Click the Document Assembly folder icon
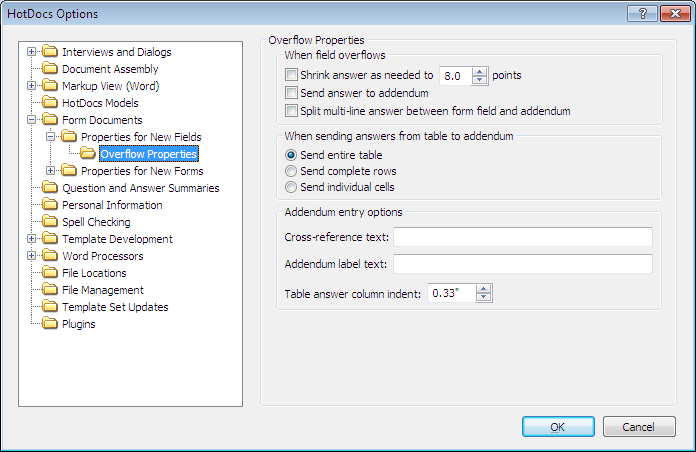Viewport: 696px width, 452px height. pyautogui.click(x=50, y=69)
